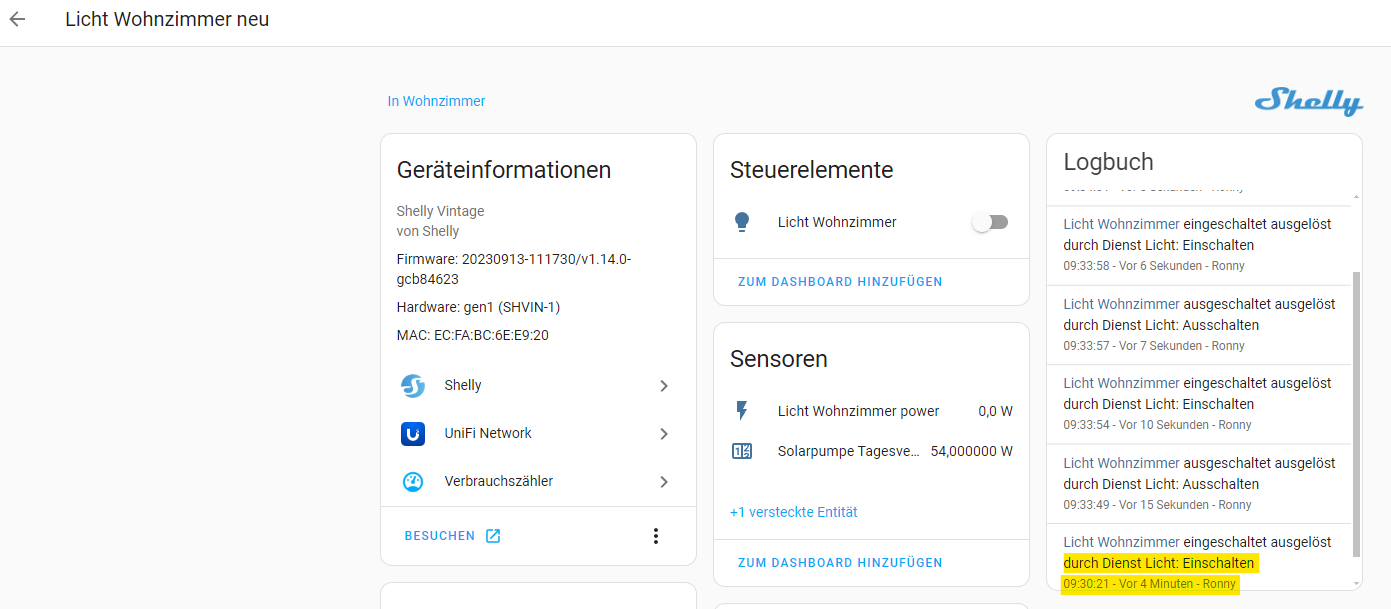Click the Shelly integration icon

(x=413, y=386)
